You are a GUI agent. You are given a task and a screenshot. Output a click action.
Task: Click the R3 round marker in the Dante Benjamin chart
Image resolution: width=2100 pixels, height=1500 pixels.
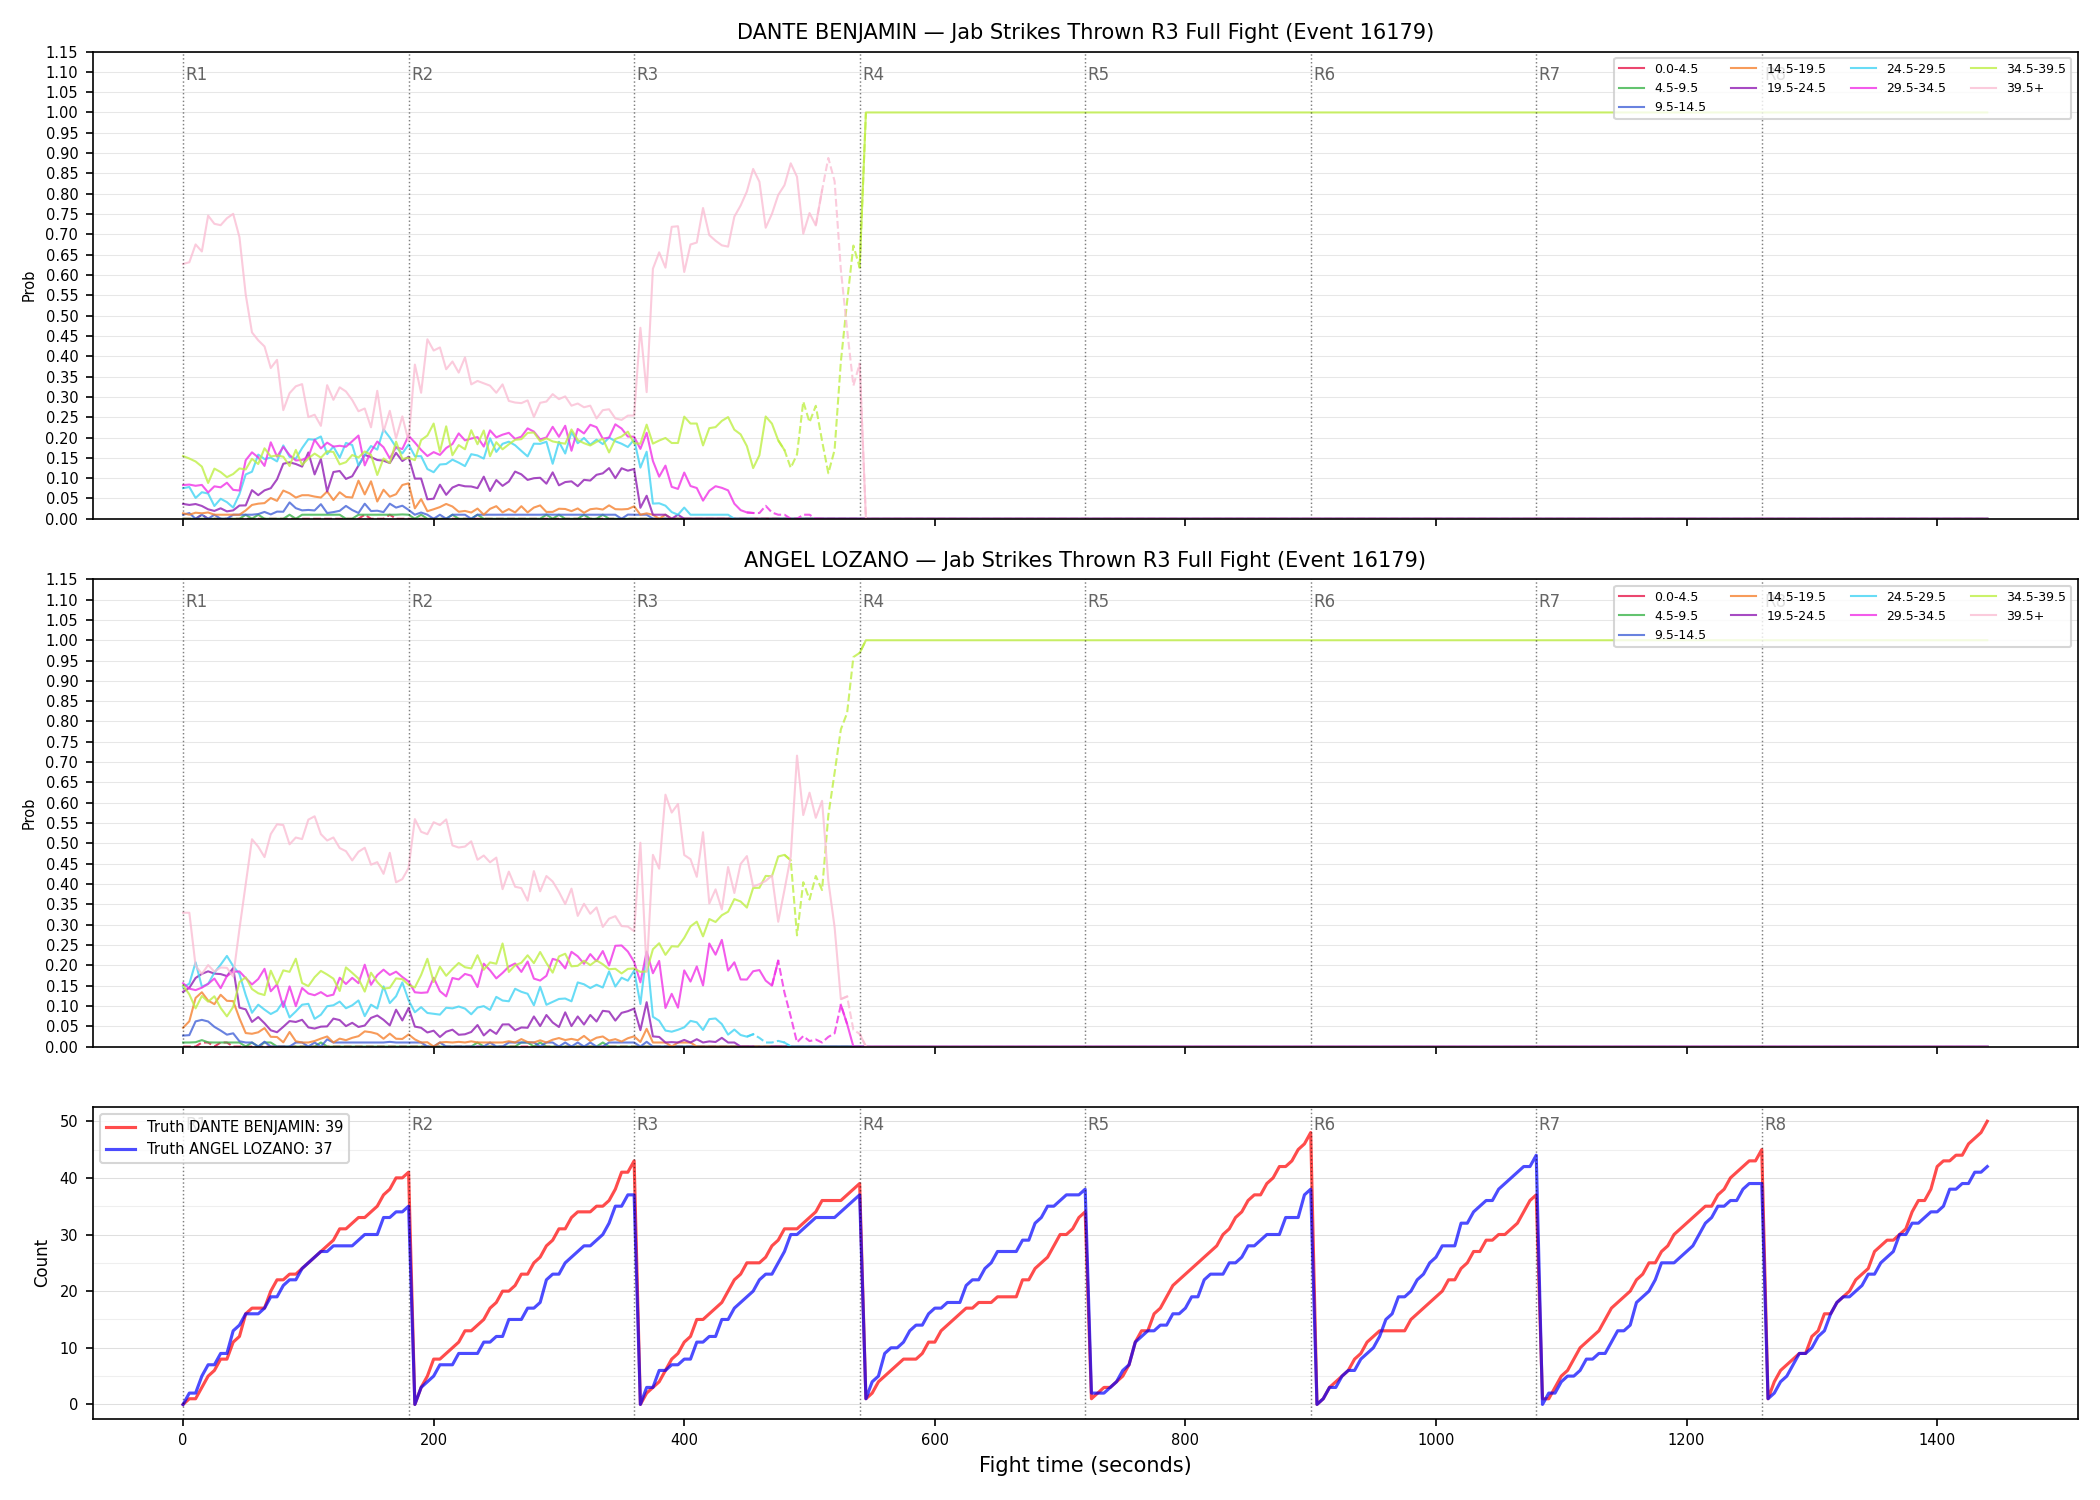(x=647, y=74)
